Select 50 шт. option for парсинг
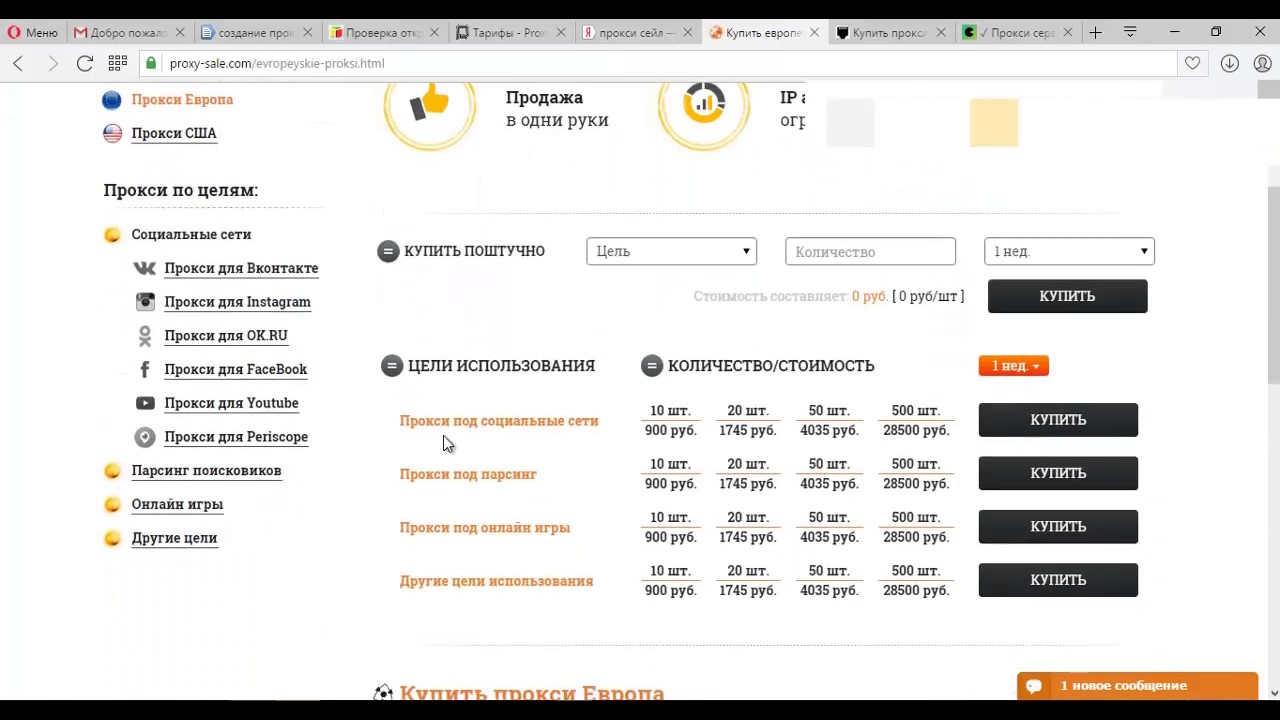This screenshot has height=720, width=1280. pyautogui.click(x=828, y=474)
